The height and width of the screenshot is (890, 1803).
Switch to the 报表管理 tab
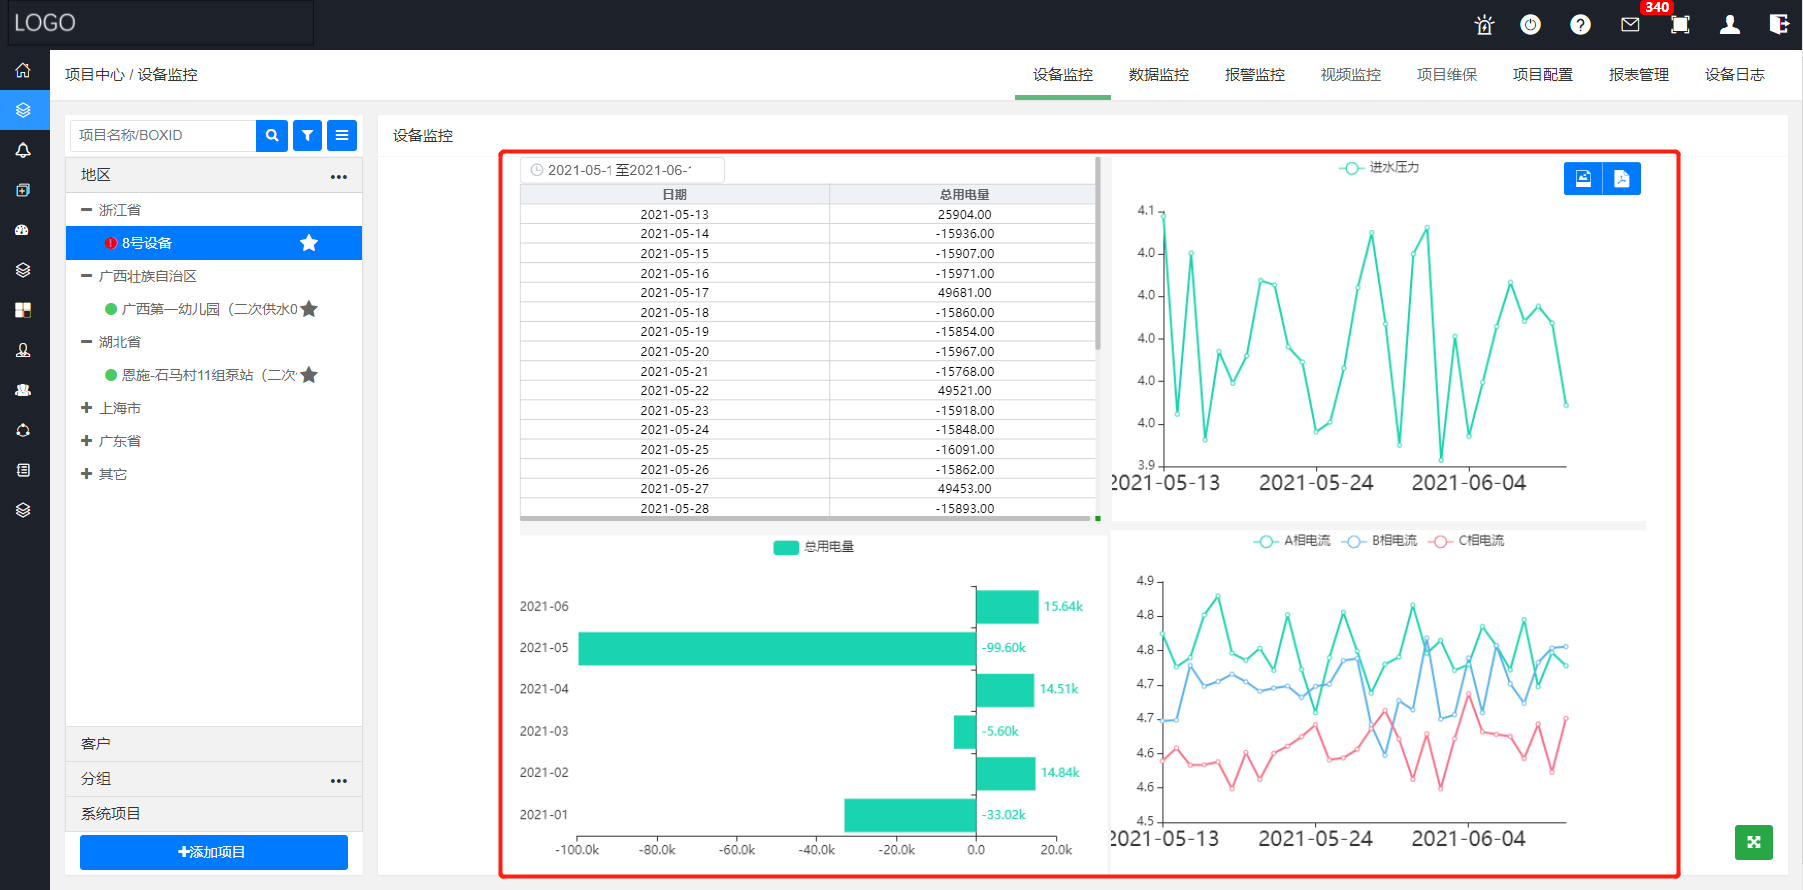click(x=1639, y=75)
